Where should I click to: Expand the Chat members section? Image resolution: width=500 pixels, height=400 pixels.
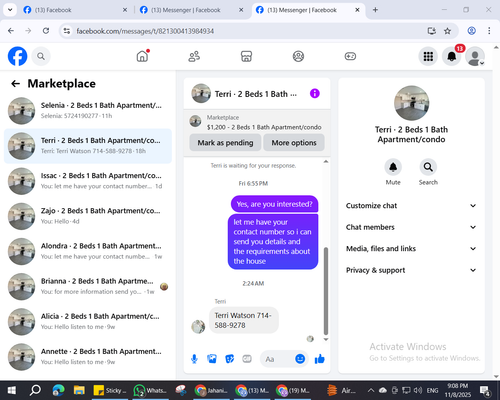click(x=411, y=227)
